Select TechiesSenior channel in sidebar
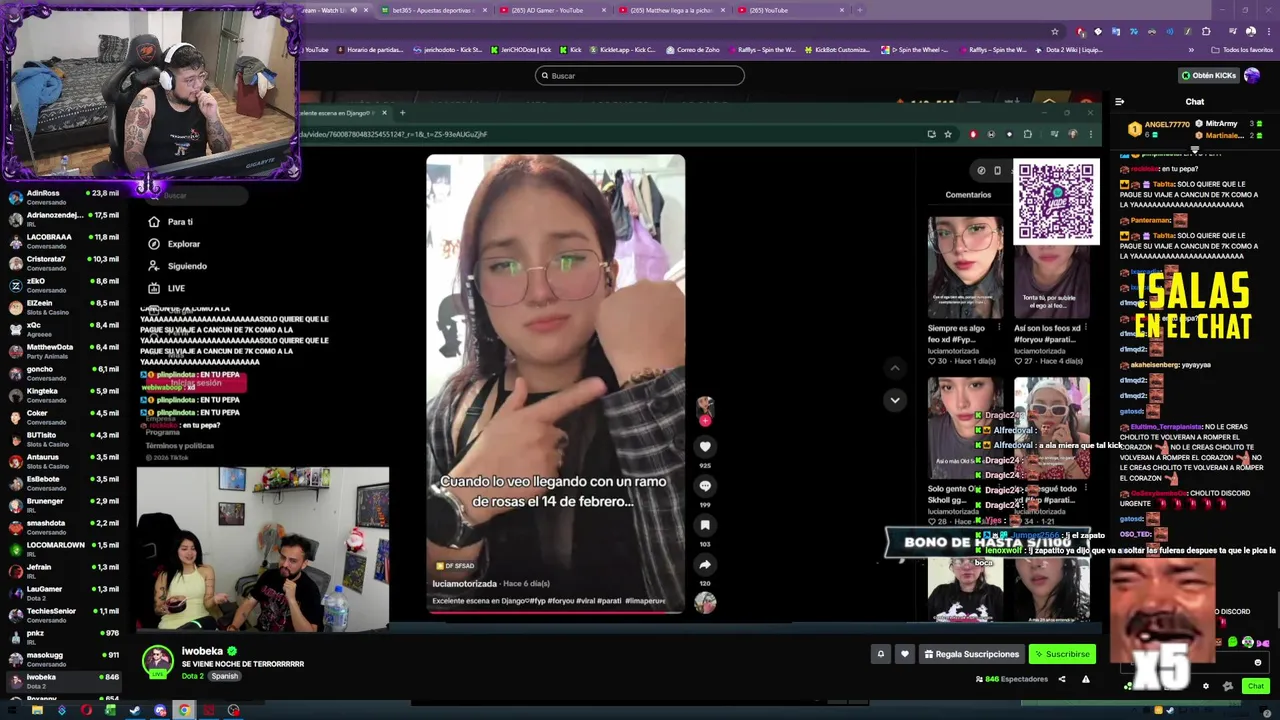The width and height of the screenshot is (1280, 720). tap(62, 615)
